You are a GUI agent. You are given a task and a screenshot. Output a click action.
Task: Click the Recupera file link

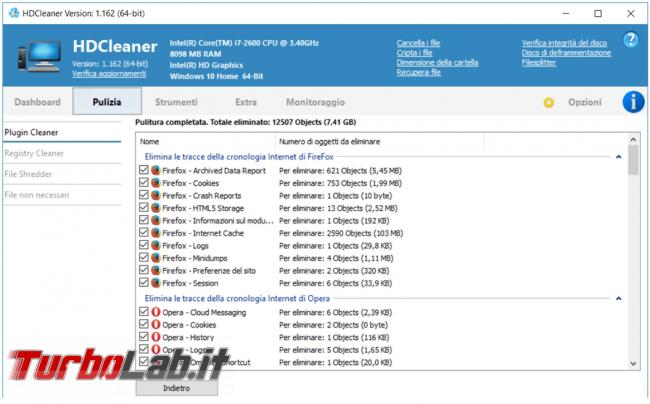[x=419, y=73]
